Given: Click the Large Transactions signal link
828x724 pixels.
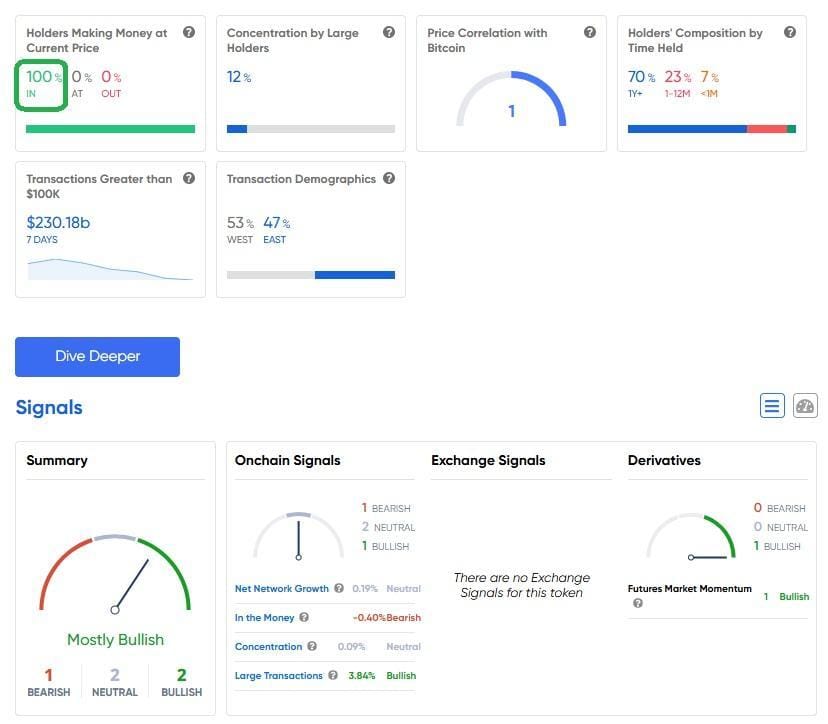Looking at the screenshot, I should coord(278,676).
